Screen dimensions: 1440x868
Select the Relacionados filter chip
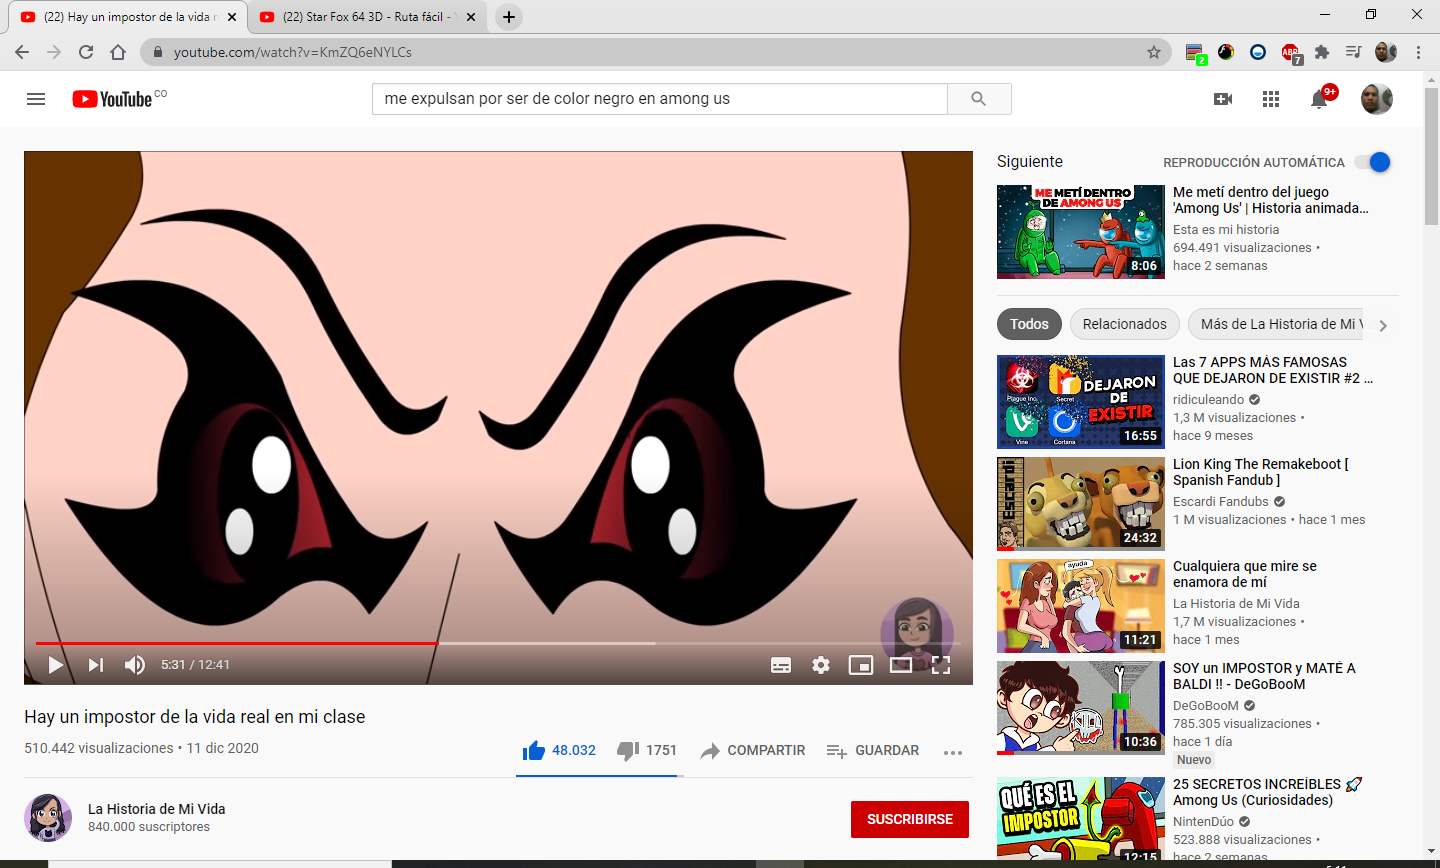pyautogui.click(x=1124, y=324)
